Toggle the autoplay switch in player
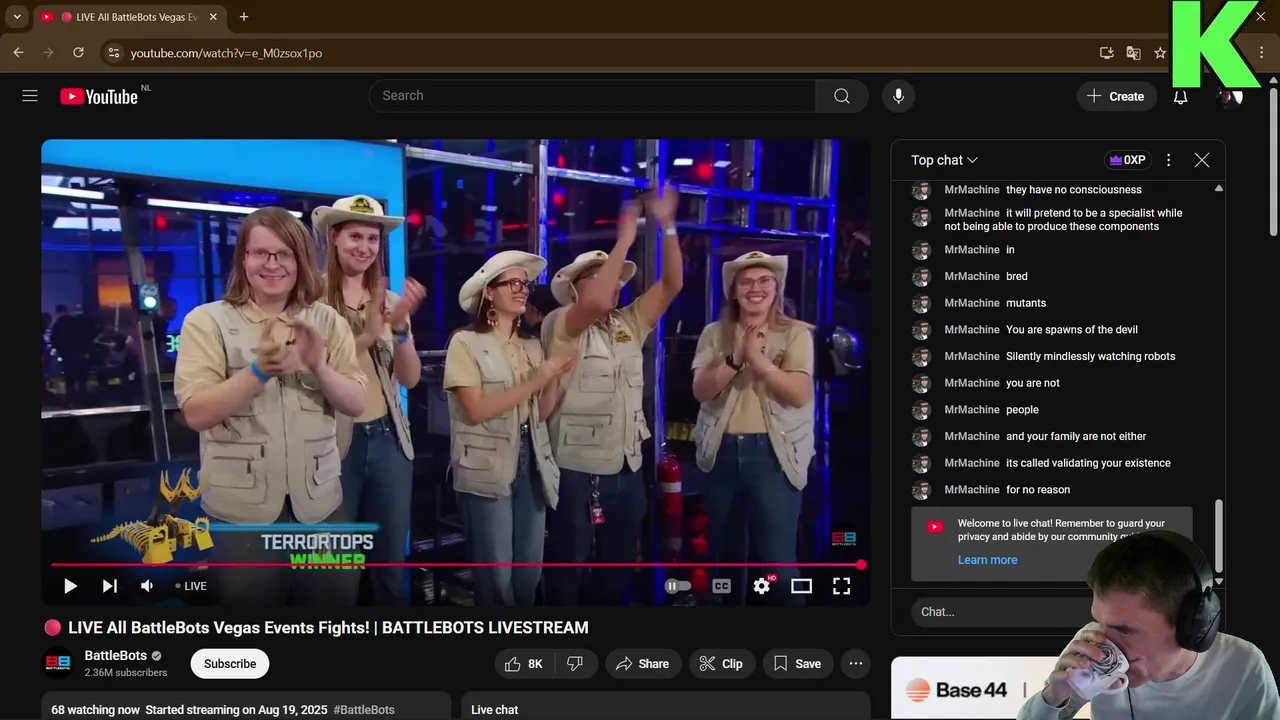1280x720 pixels. click(x=678, y=586)
